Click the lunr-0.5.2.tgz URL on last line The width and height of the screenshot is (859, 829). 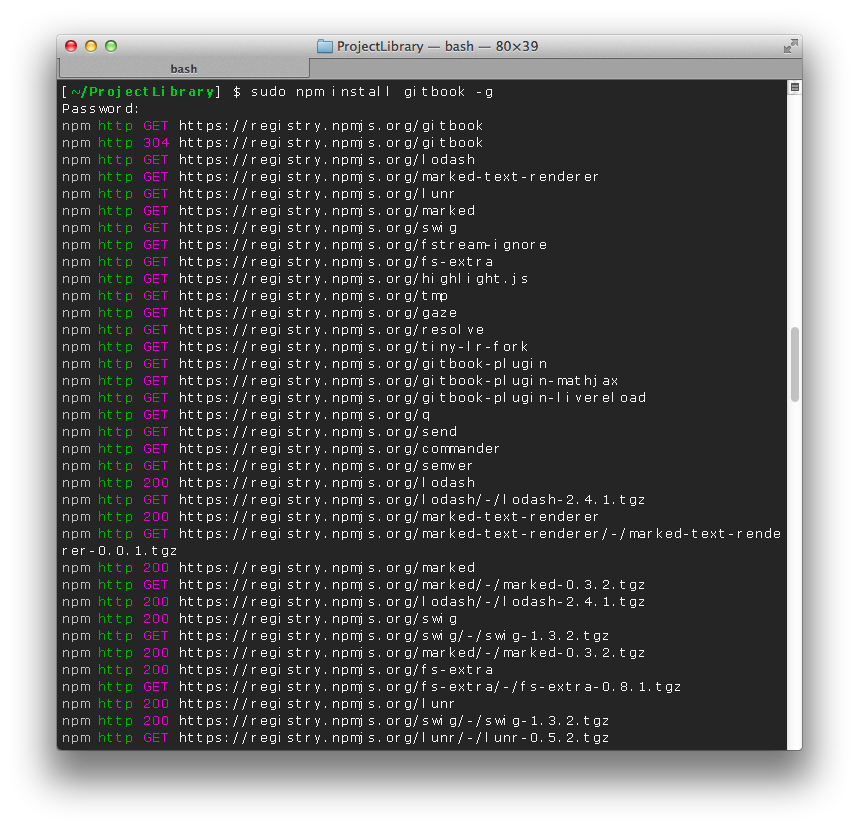pos(394,738)
